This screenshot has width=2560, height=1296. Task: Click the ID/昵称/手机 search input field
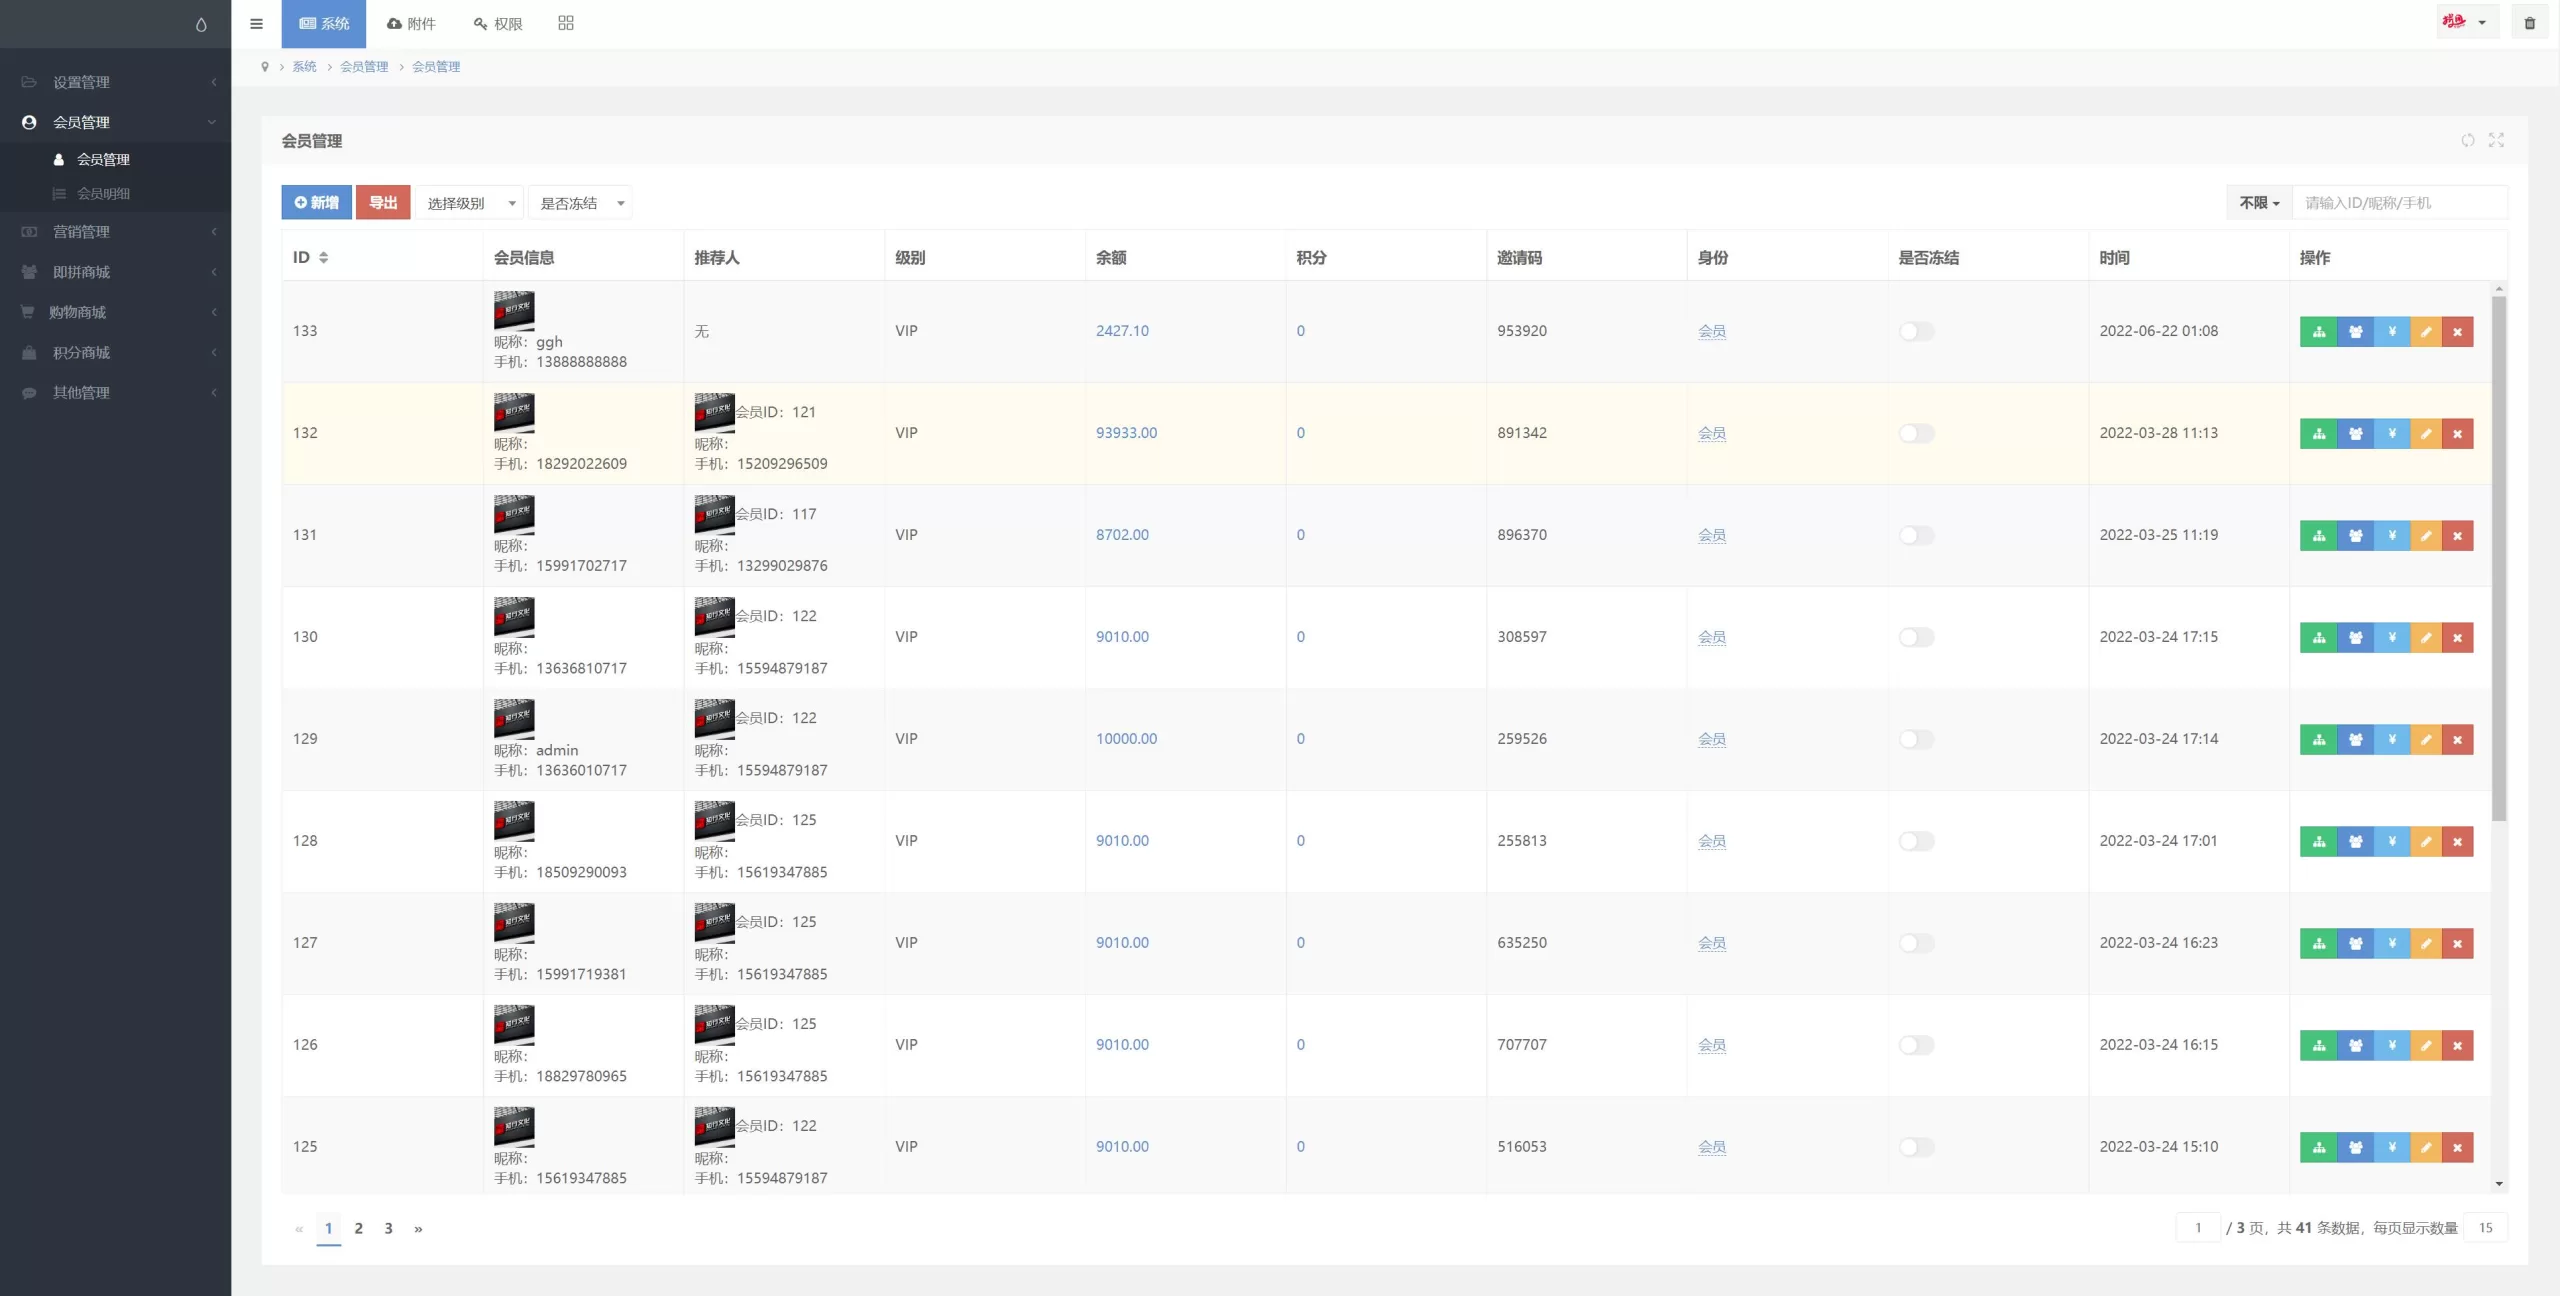[x=2398, y=203]
